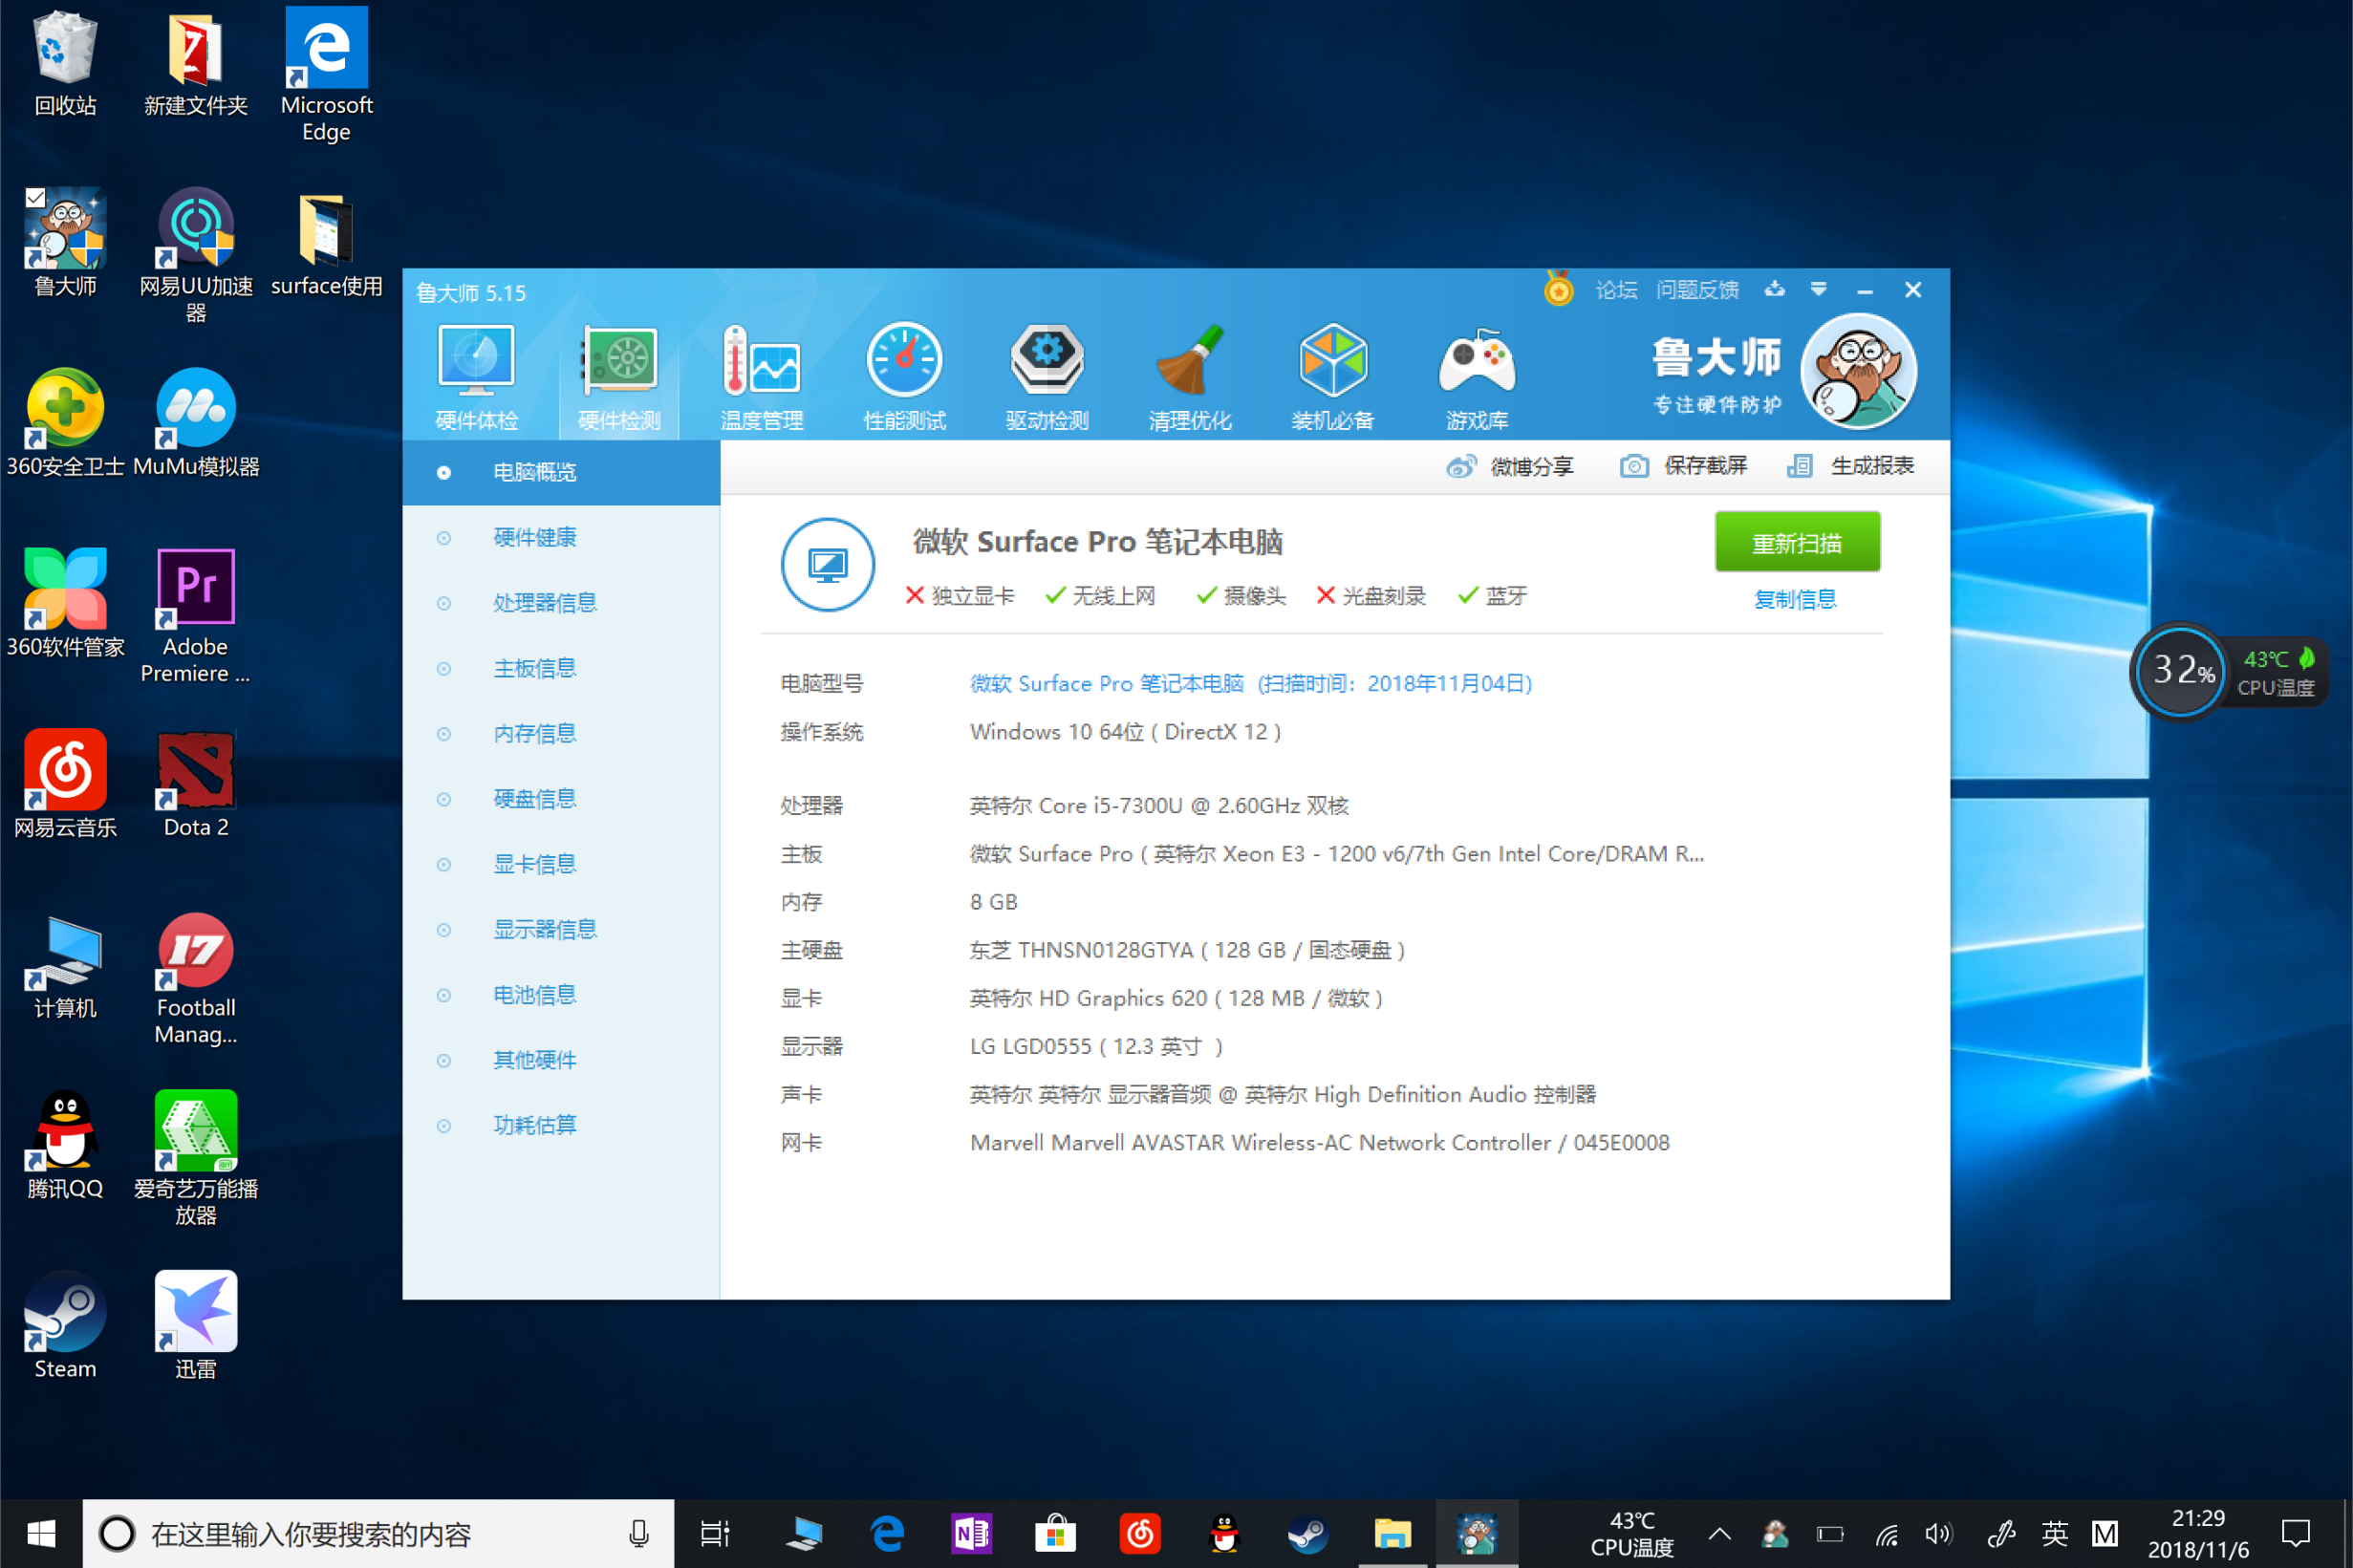Click the computer monitor icon beside device title
The width and height of the screenshot is (2353, 1568).
click(x=827, y=565)
